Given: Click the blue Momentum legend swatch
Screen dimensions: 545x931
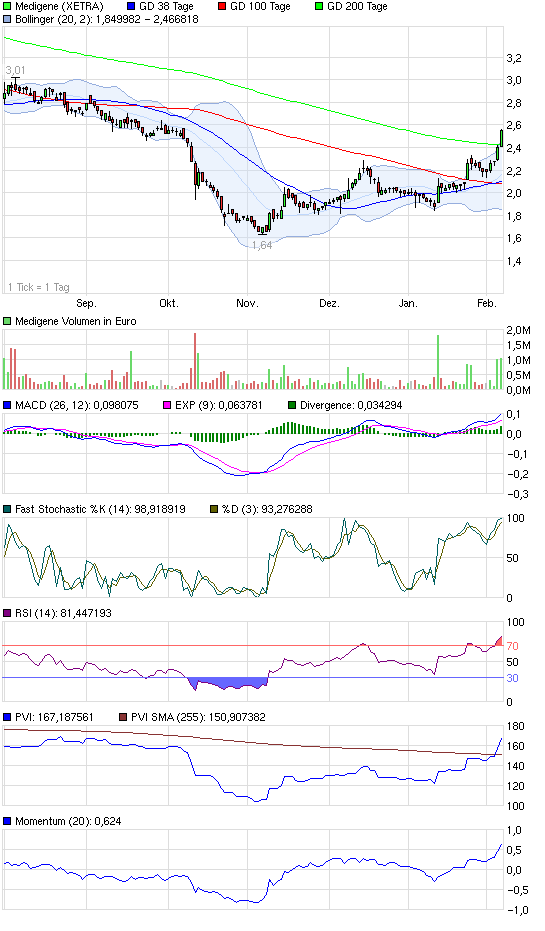Looking at the screenshot, I should click(7, 821).
